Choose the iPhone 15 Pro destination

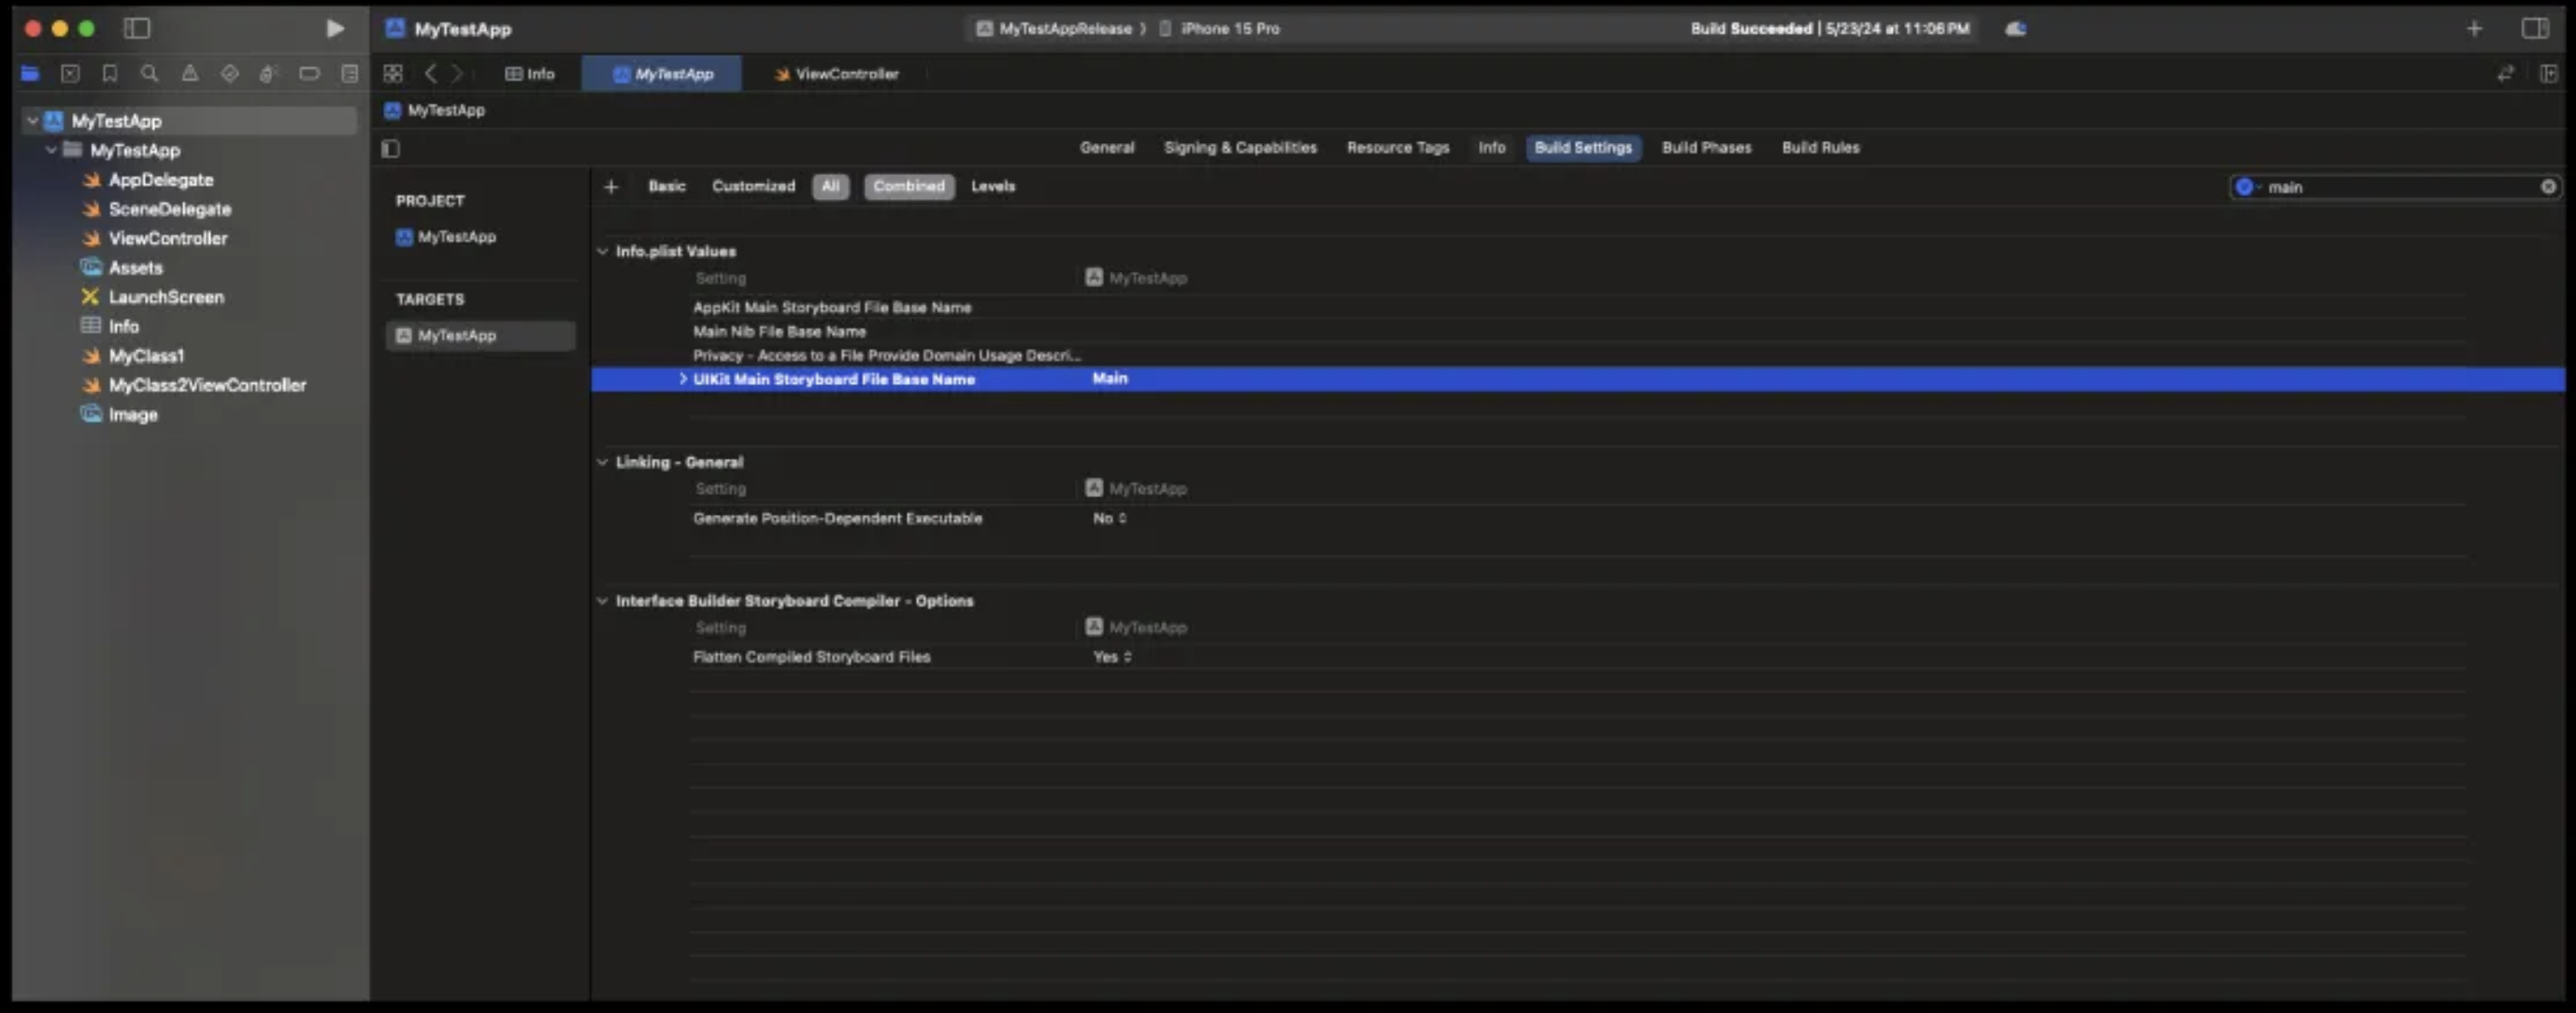pyautogui.click(x=1220, y=28)
